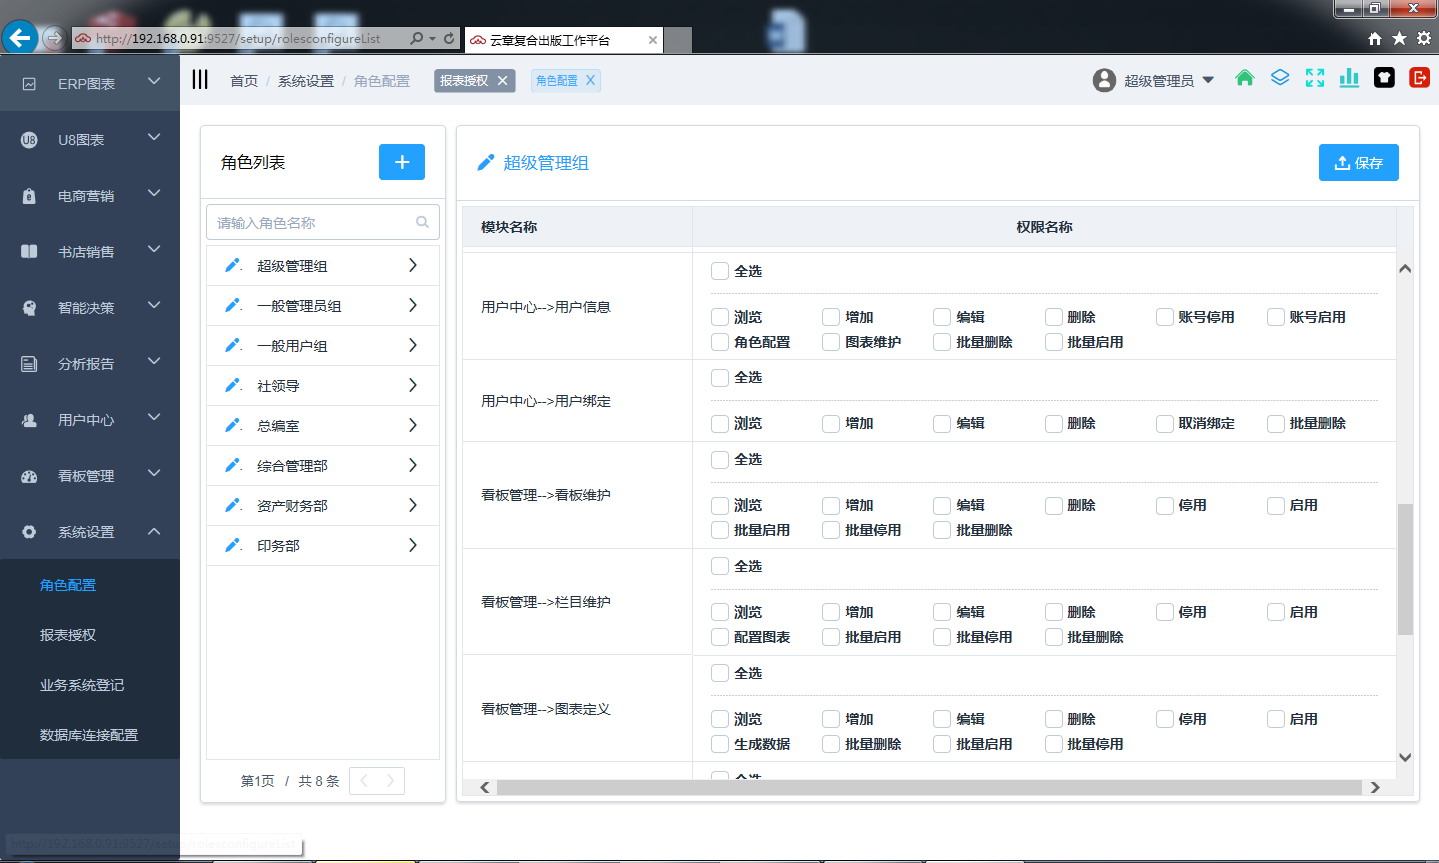Collapse the 系统设置 sidebar menu
1439x863 pixels.
(154, 531)
